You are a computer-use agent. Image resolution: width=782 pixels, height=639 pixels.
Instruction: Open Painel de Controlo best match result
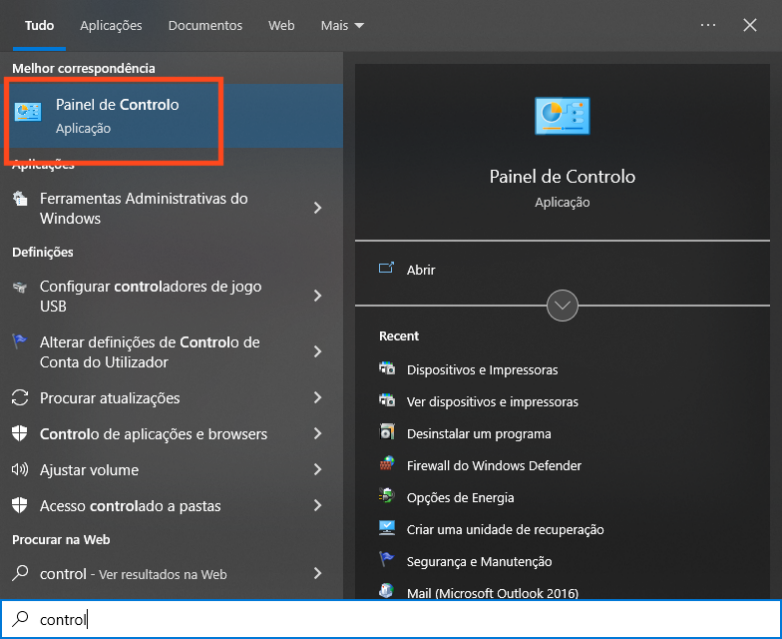pos(117,116)
